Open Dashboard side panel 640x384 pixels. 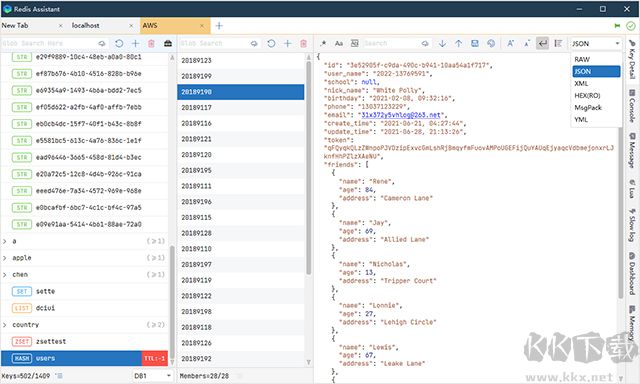pos(632,273)
